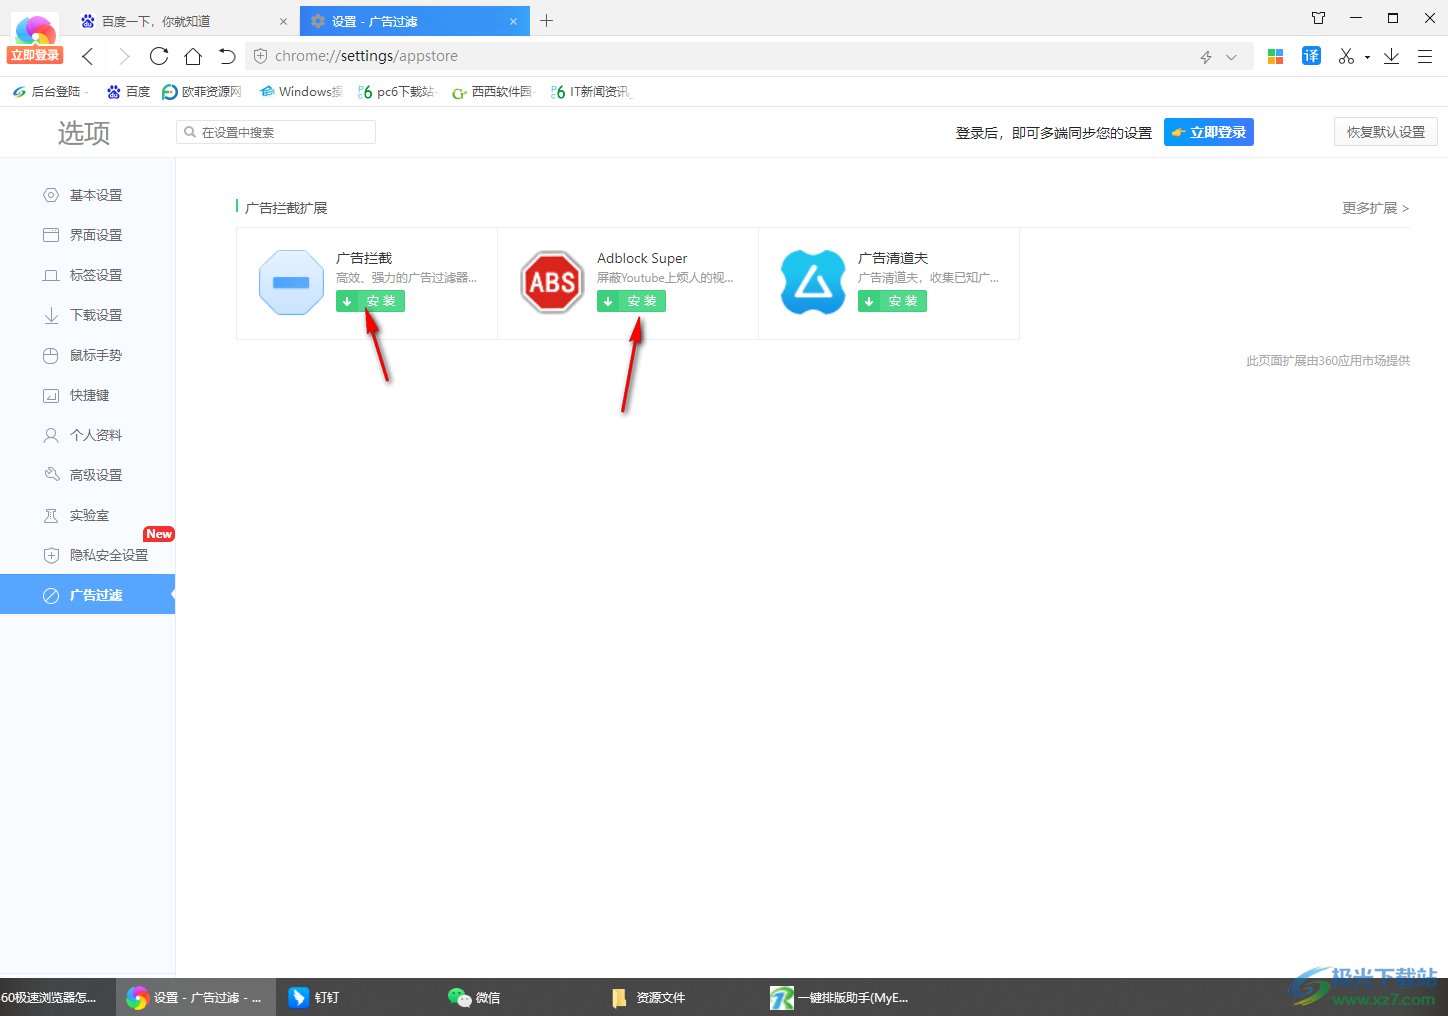Click the 广告清道夫 blue triangle icon
The image size is (1448, 1016).
point(813,282)
